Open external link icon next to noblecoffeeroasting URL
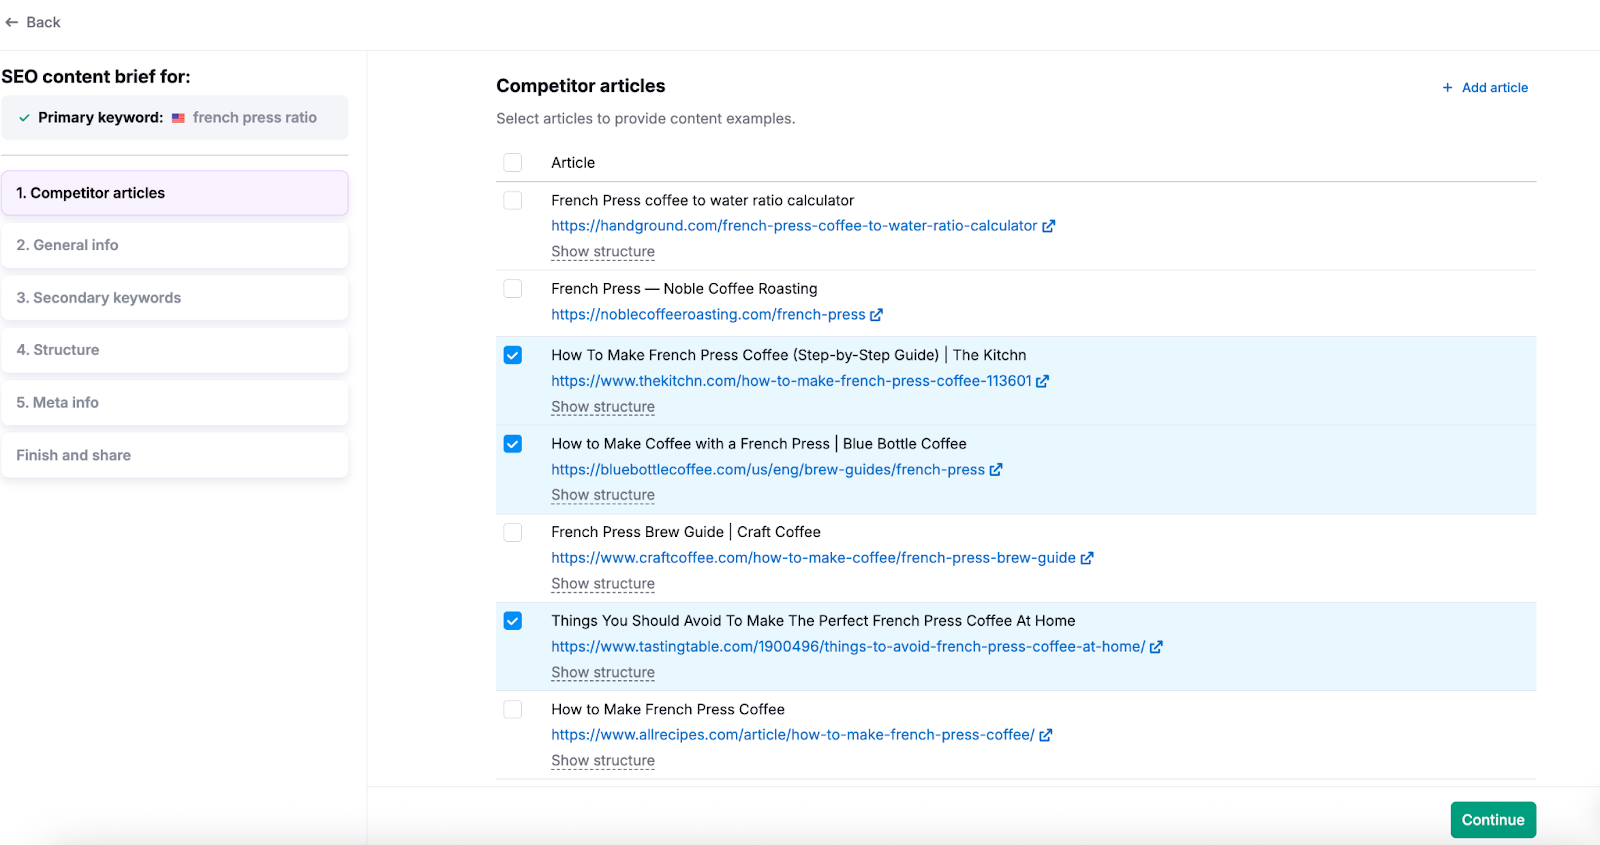The image size is (1600, 845). pos(876,315)
